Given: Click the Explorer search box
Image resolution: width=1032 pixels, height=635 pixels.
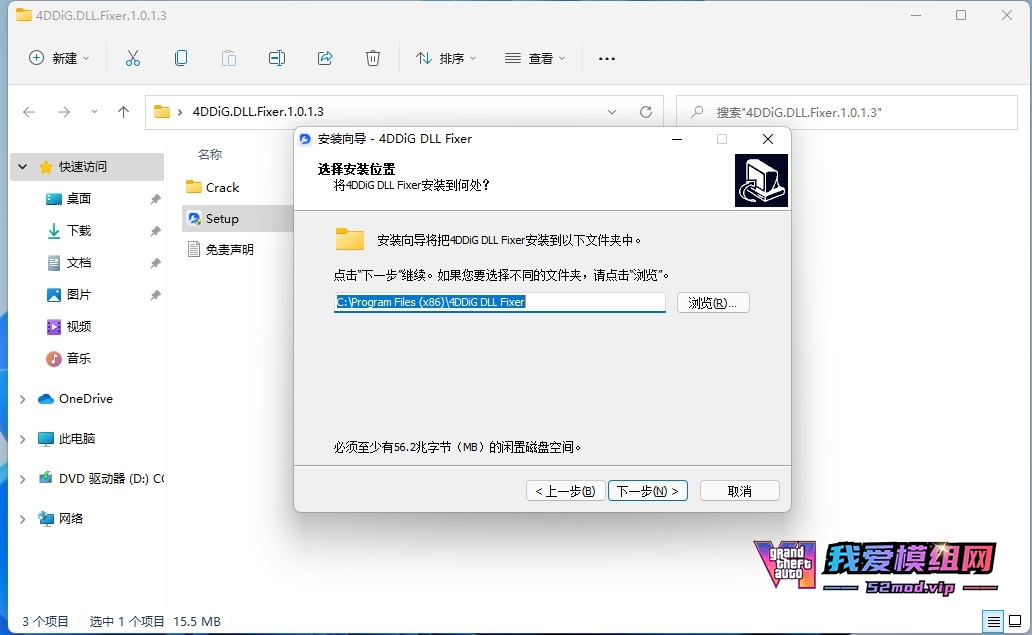Looking at the screenshot, I should tap(846, 112).
